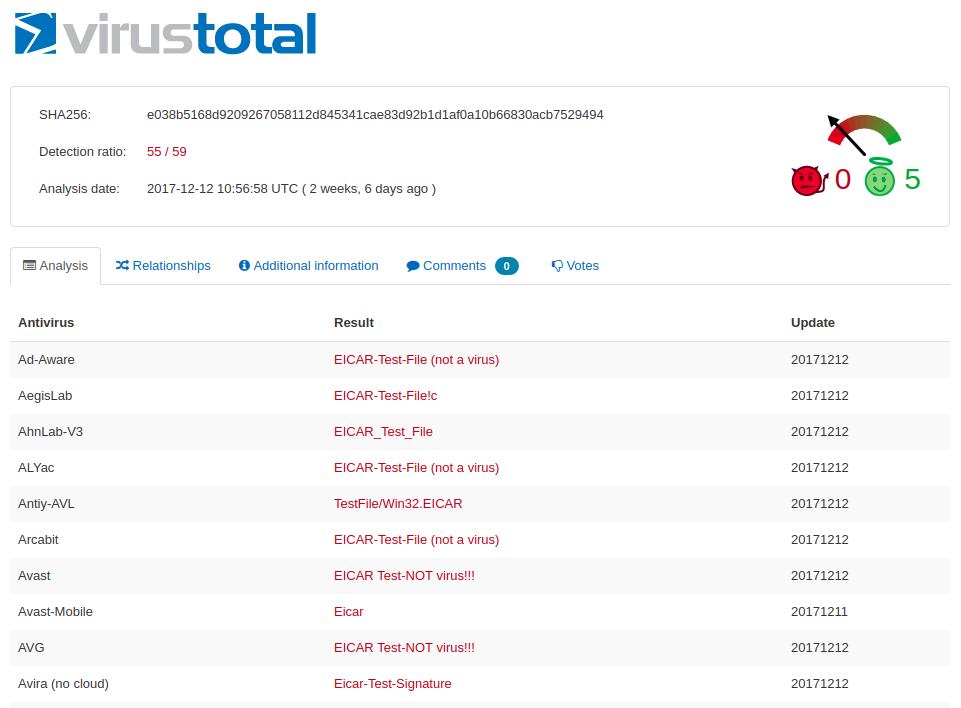Click the Eicar-Test-Signature result

point(392,684)
